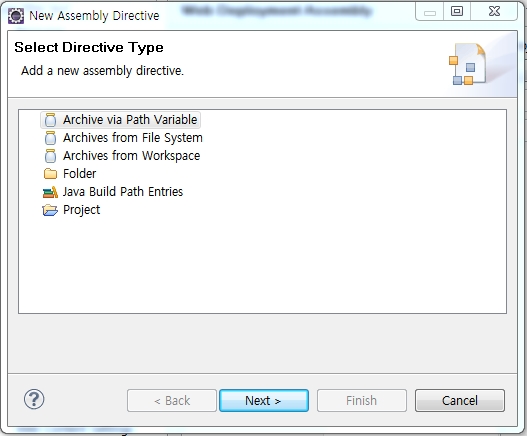Click the jar icon for Archive via Path Variable
Screen dimensions: 527x436
[x=50, y=120]
